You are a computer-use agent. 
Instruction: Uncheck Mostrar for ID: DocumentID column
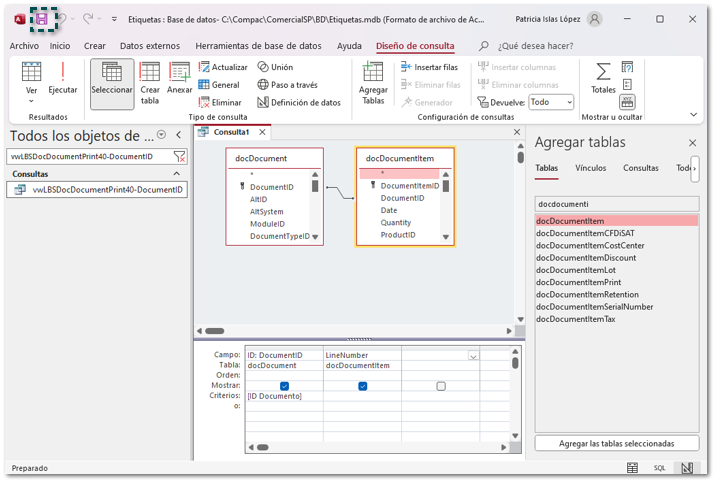pos(285,386)
